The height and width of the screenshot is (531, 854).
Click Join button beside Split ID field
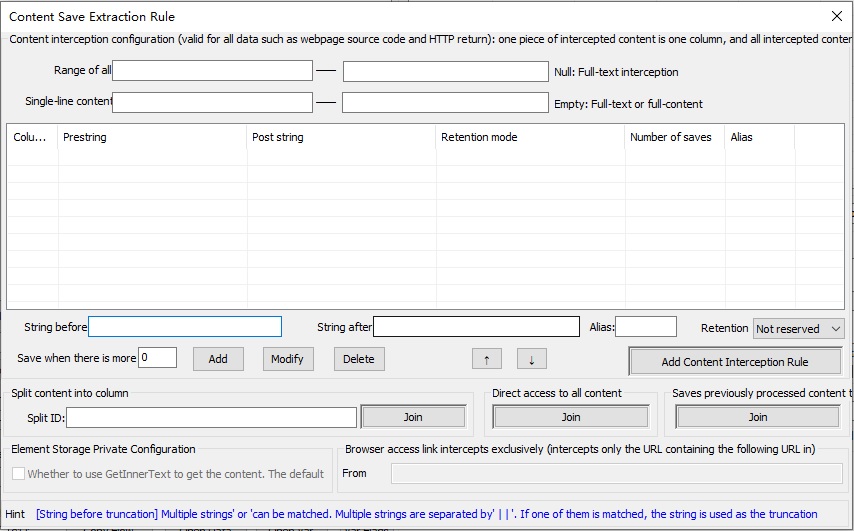(x=413, y=417)
